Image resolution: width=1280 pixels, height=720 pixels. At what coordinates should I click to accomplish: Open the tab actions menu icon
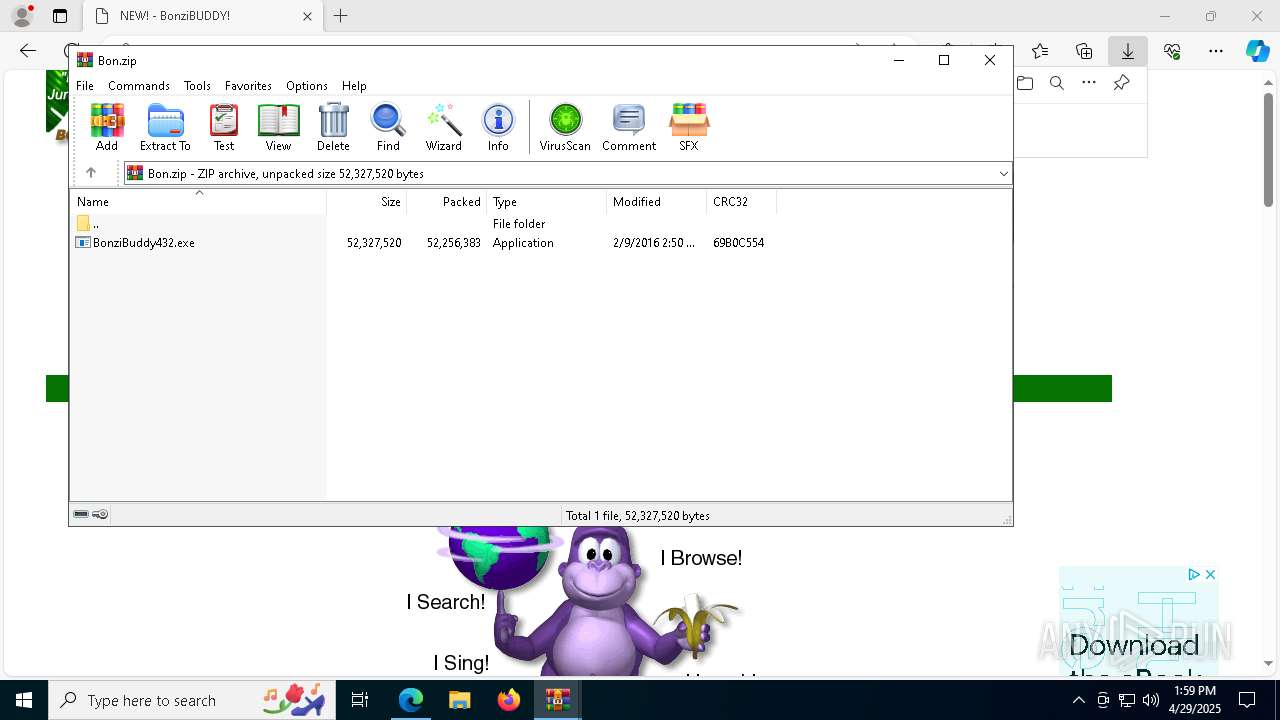tap(60, 16)
